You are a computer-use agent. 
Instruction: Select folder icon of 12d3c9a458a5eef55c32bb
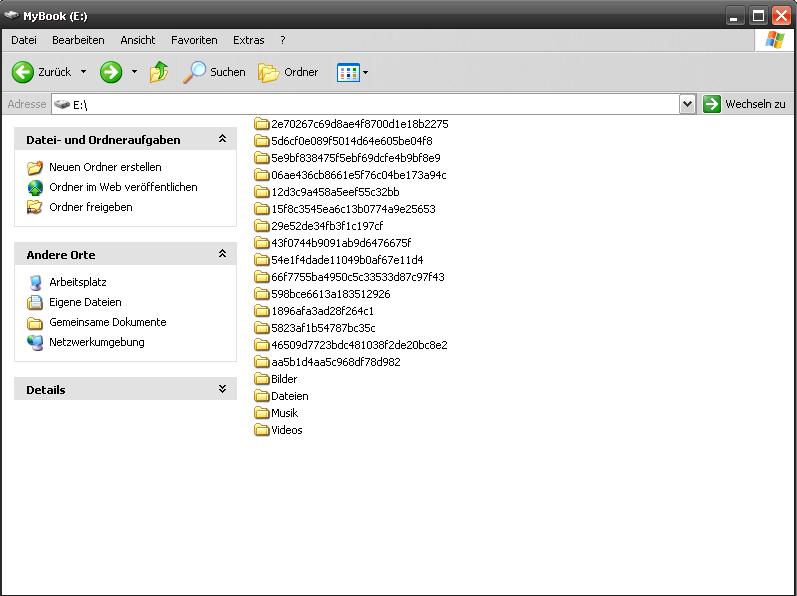pyautogui.click(x=261, y=192)
